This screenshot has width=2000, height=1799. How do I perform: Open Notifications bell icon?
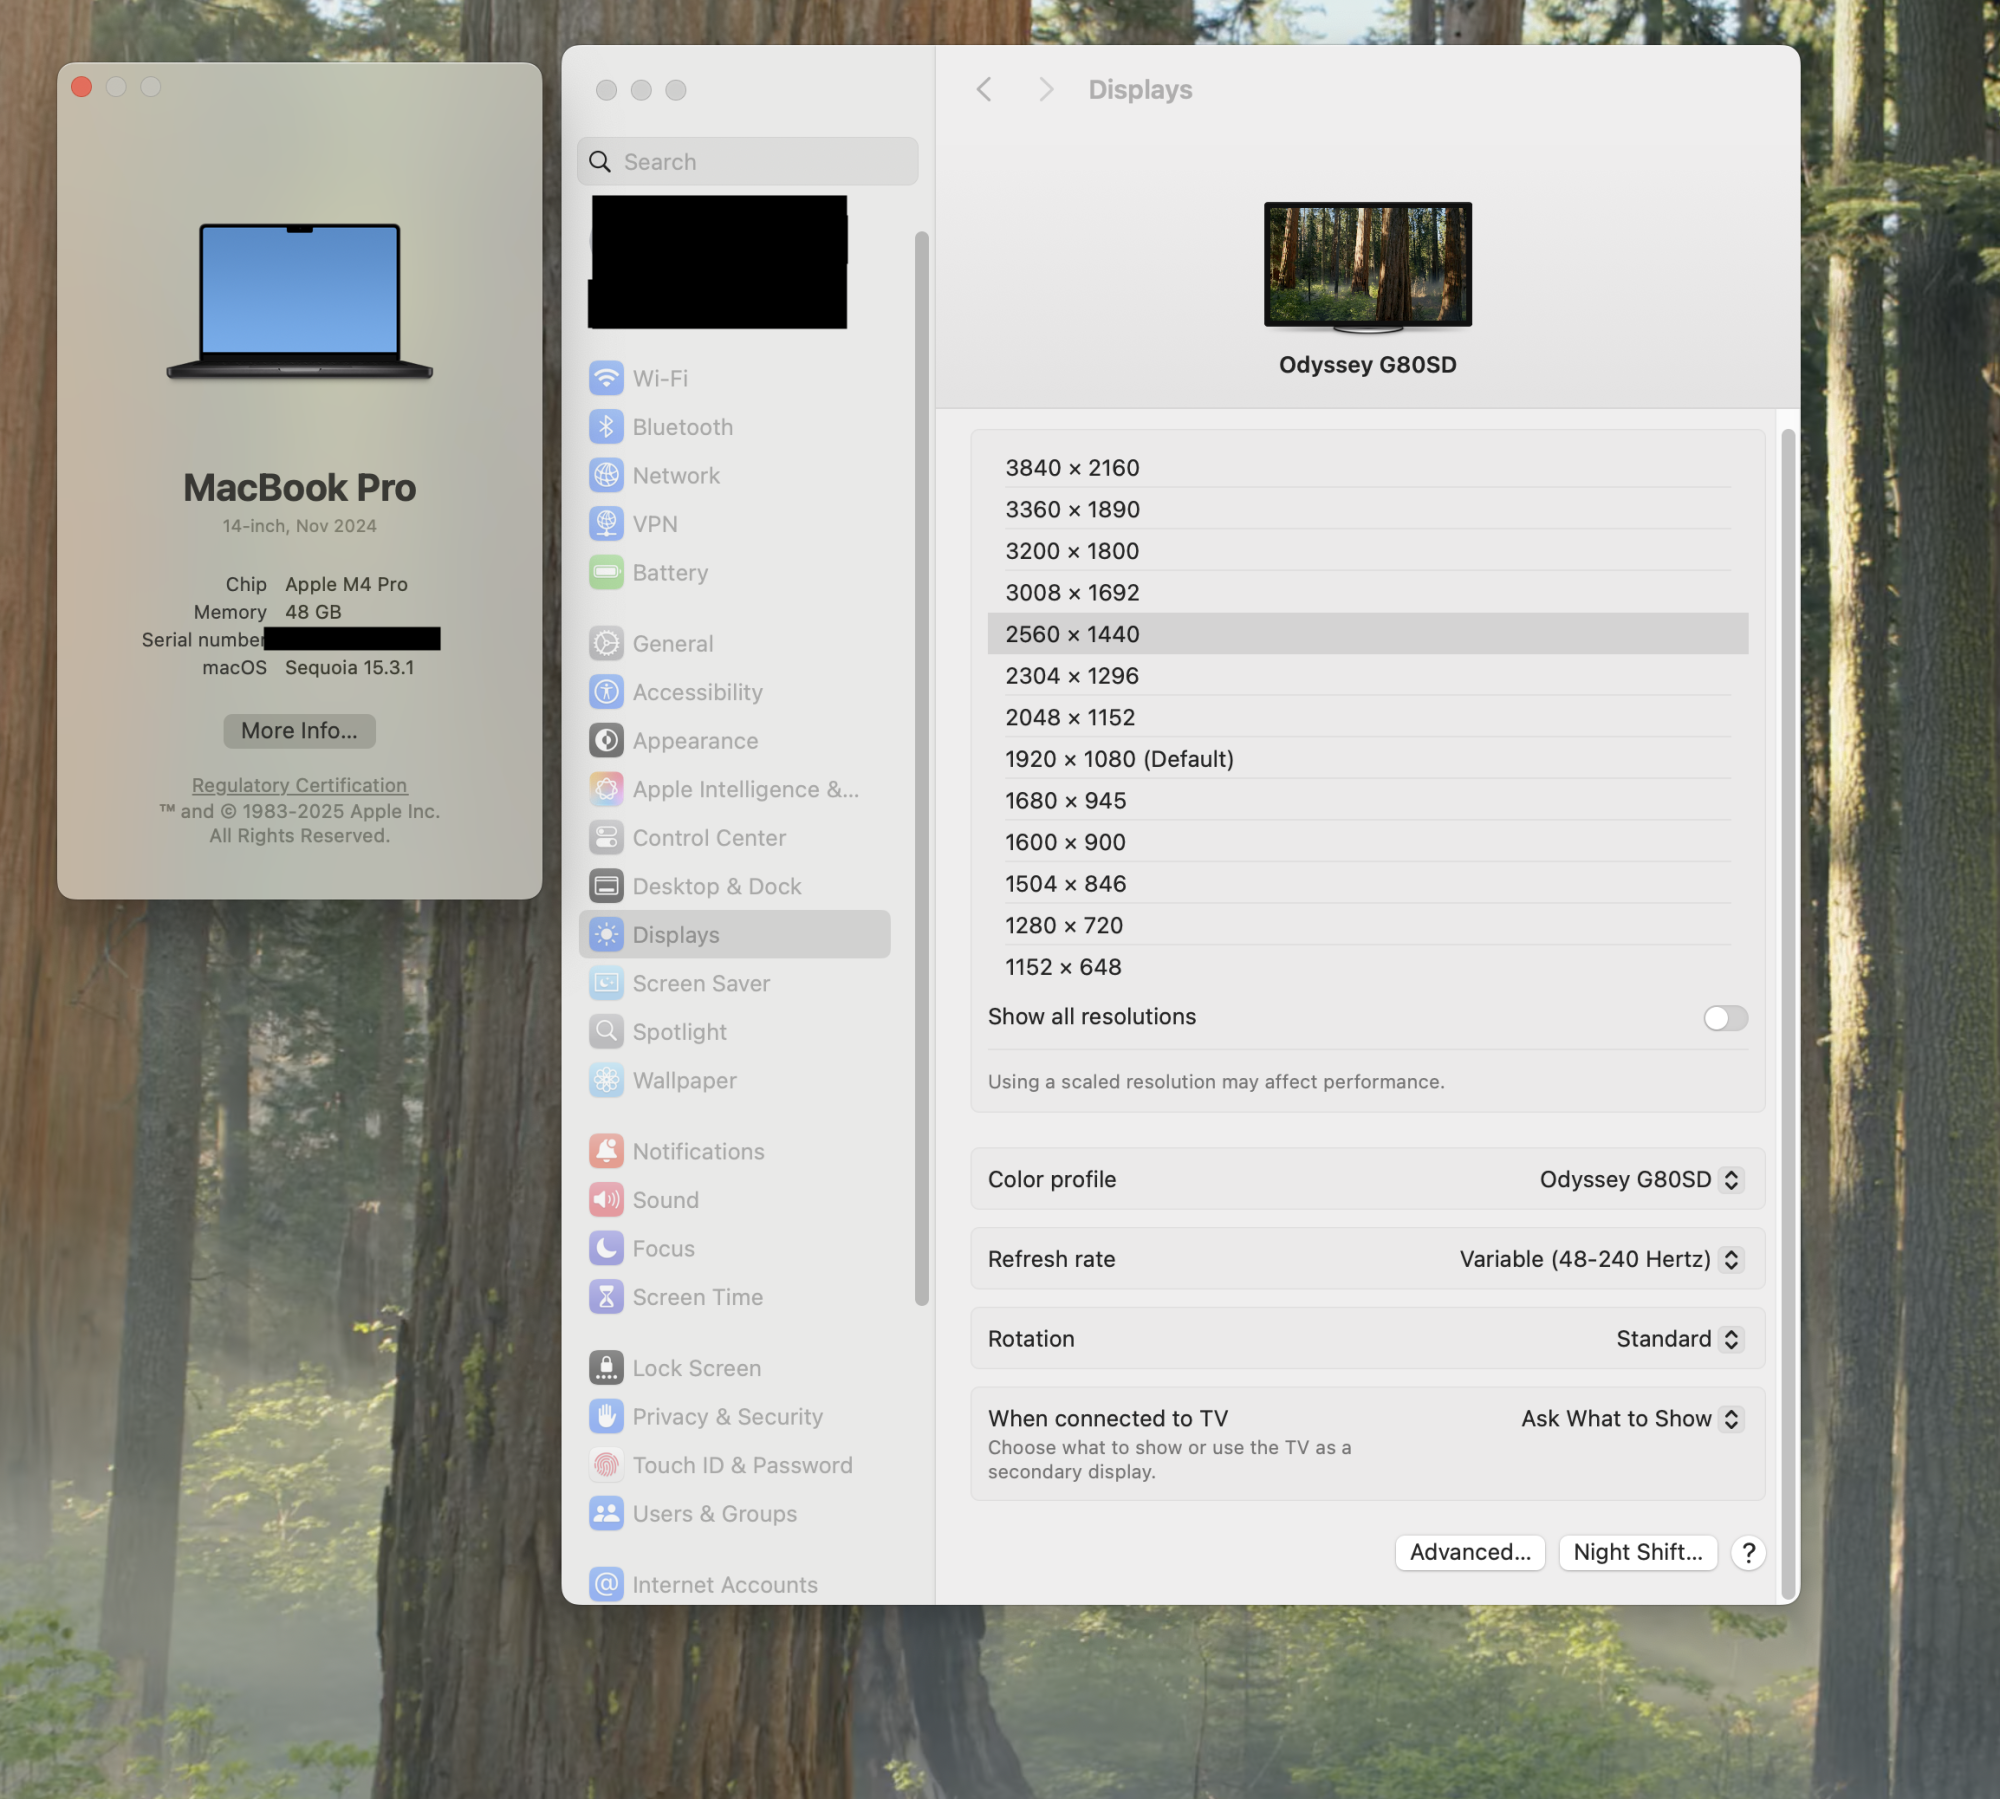pos(606,1151)
